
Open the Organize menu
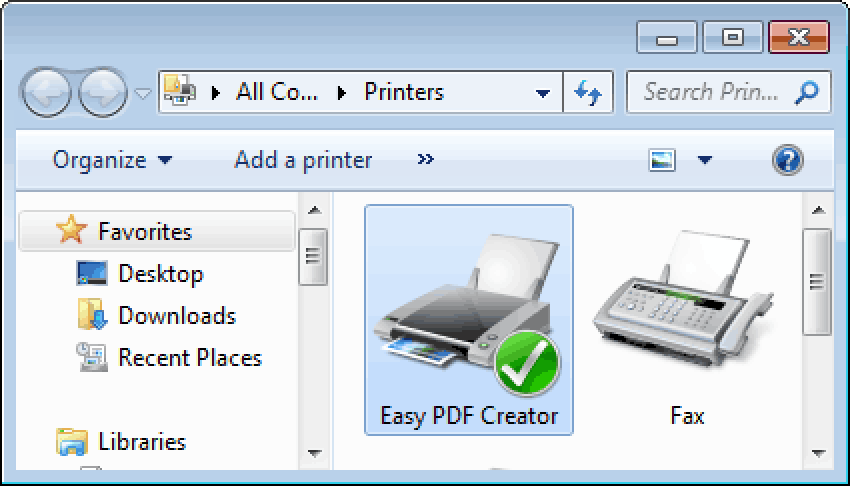pos(112,160)
